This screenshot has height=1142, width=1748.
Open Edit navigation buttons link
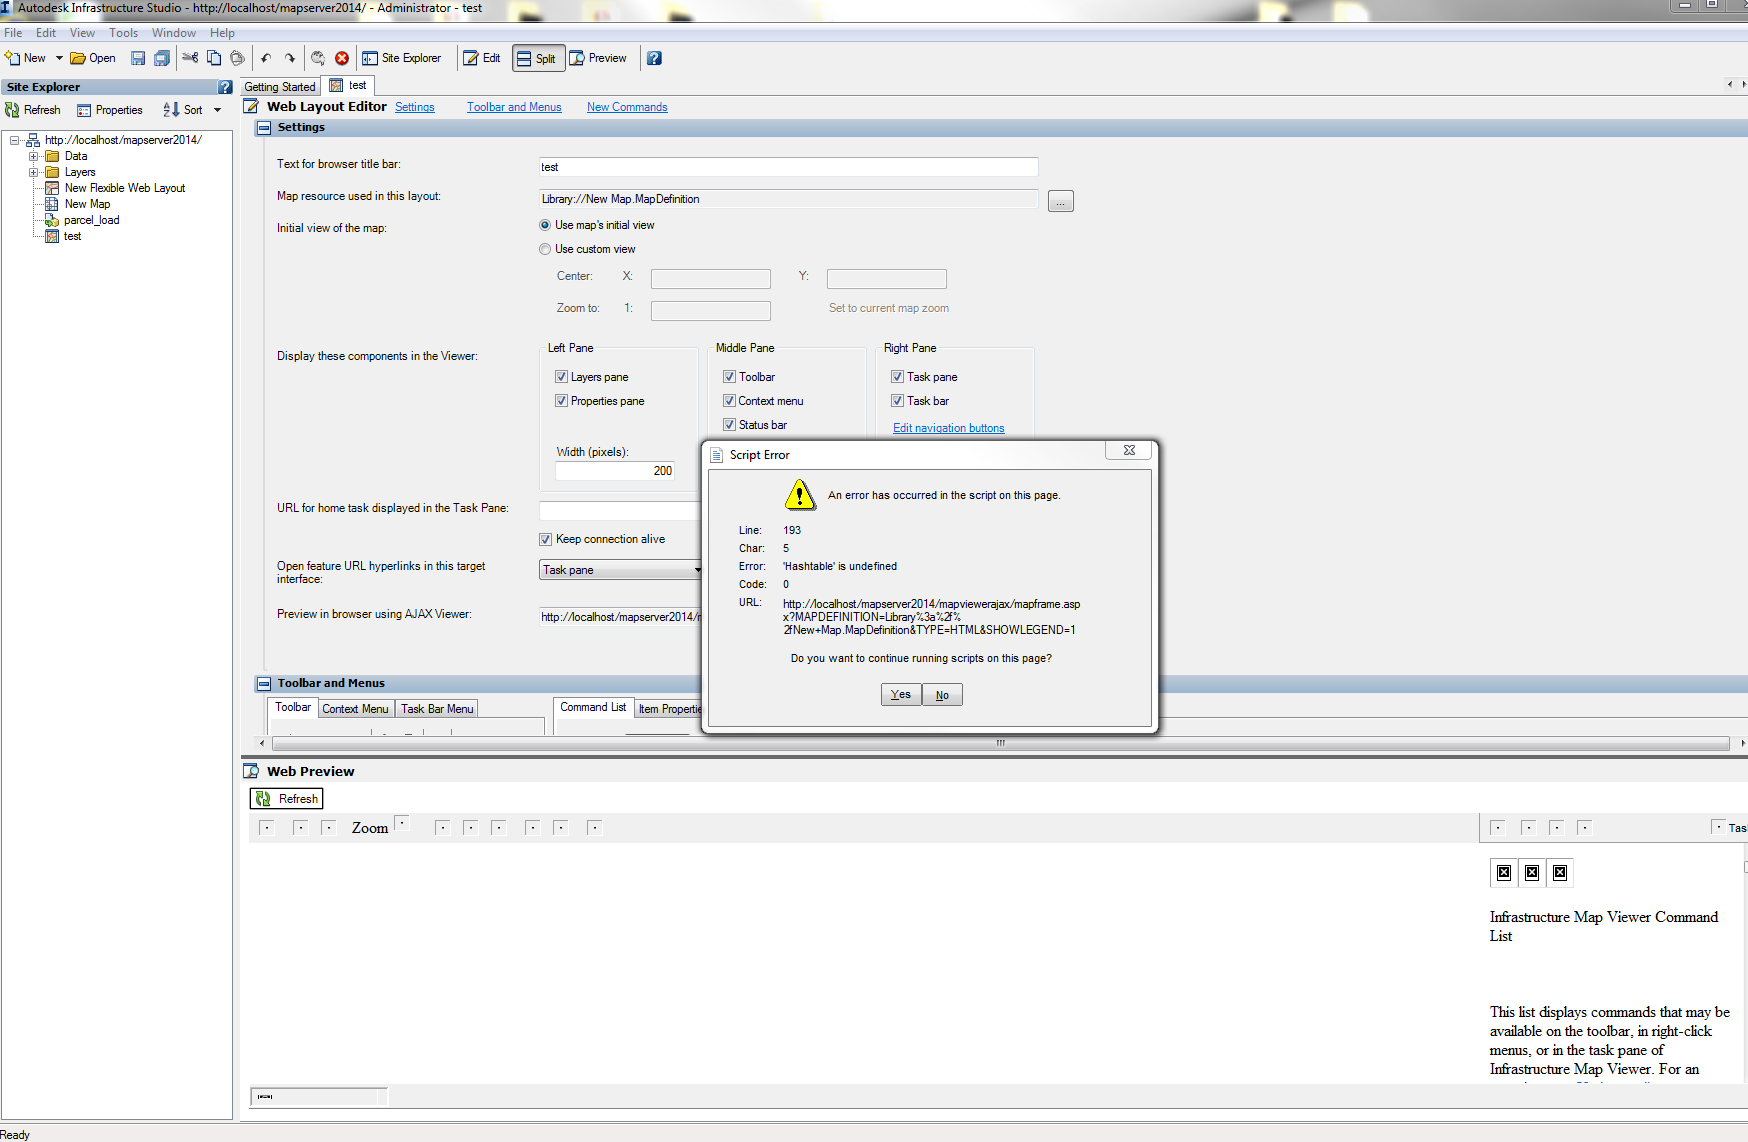(x=948, y=428)
